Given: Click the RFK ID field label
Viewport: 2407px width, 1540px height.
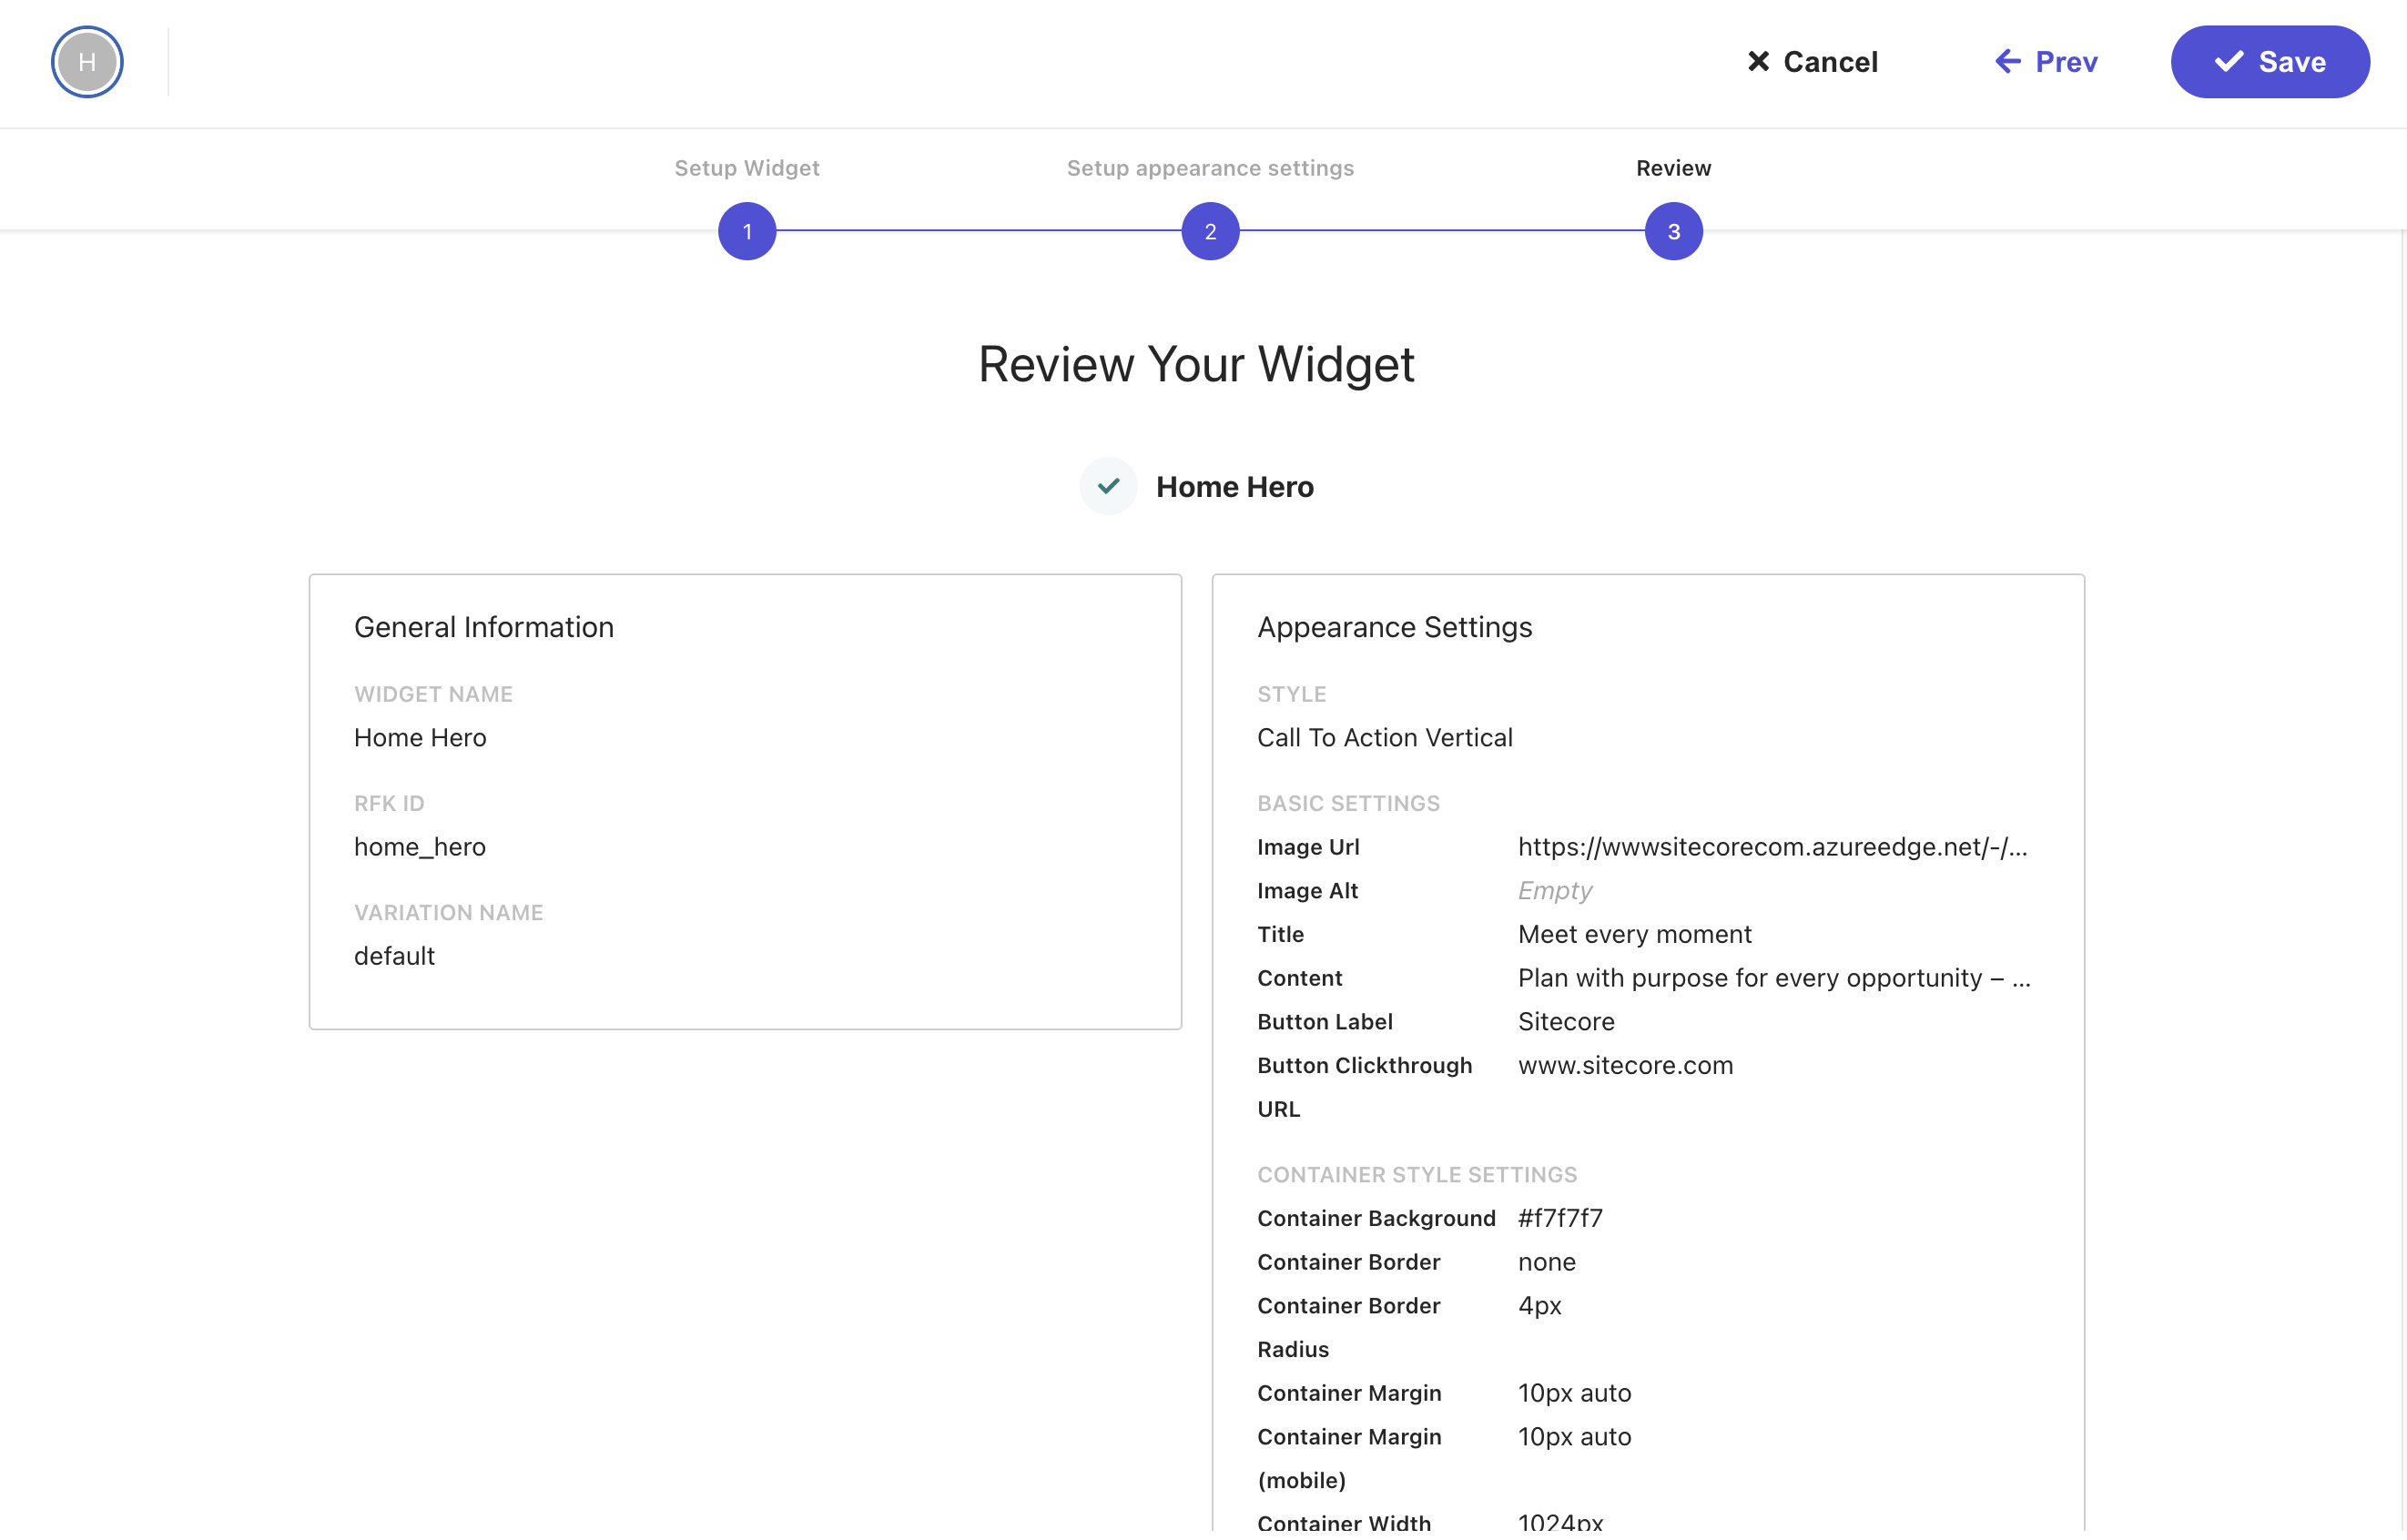Looking at the screenshot, I should click(x=389, y=803).
